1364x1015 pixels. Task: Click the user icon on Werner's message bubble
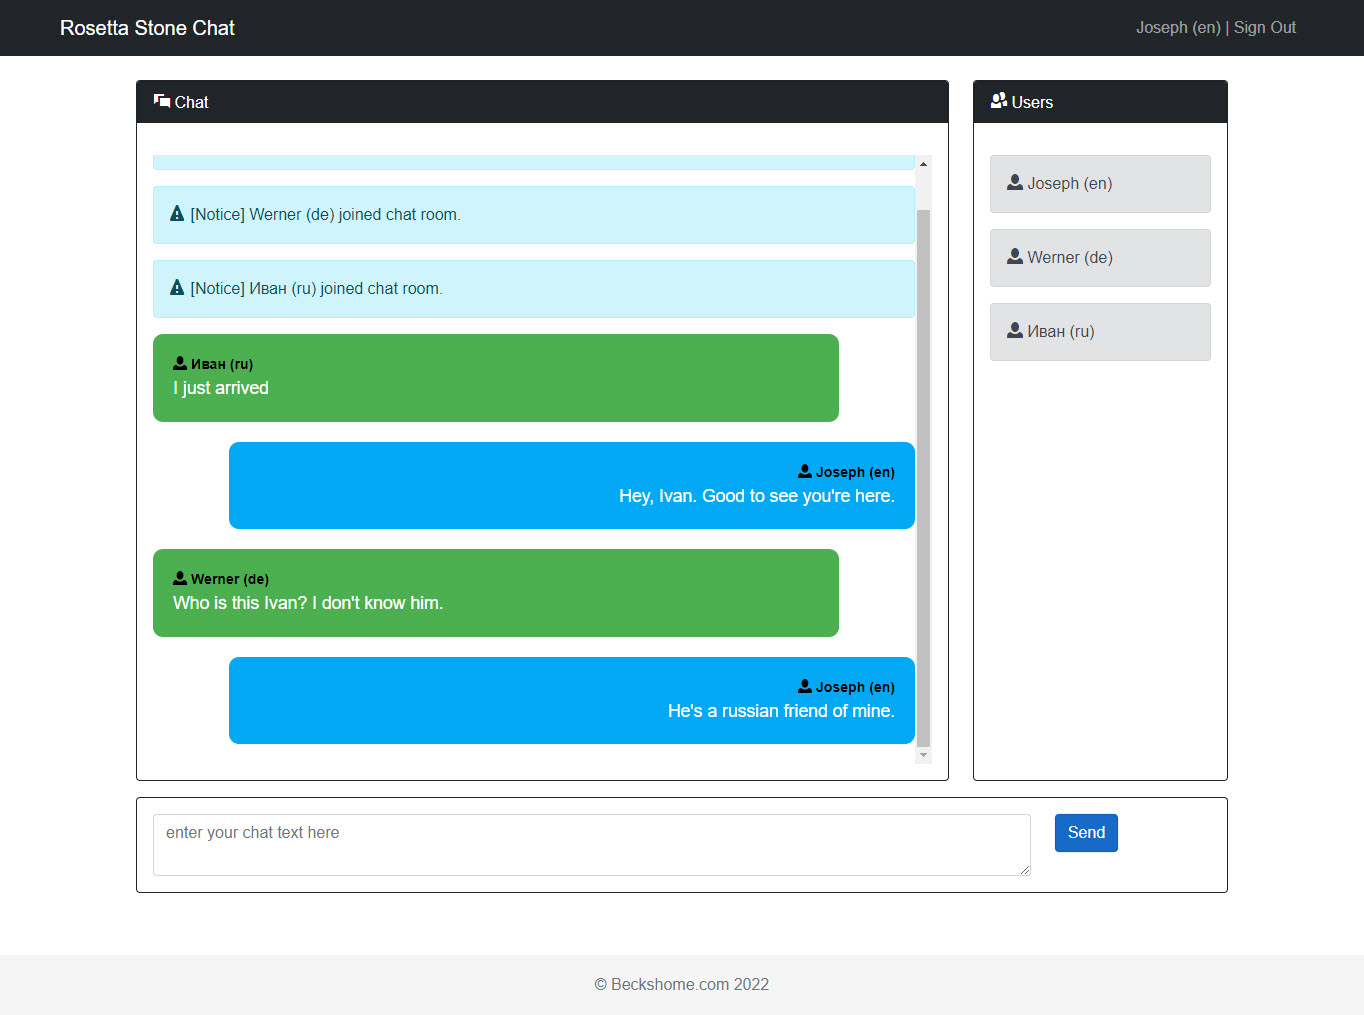coord(179,577)
